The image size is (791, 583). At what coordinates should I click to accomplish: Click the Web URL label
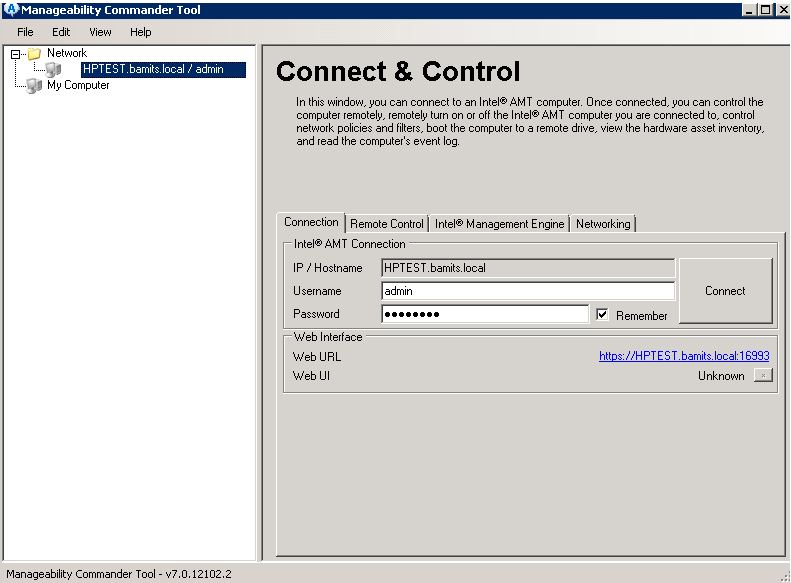[x=317, y=357]
